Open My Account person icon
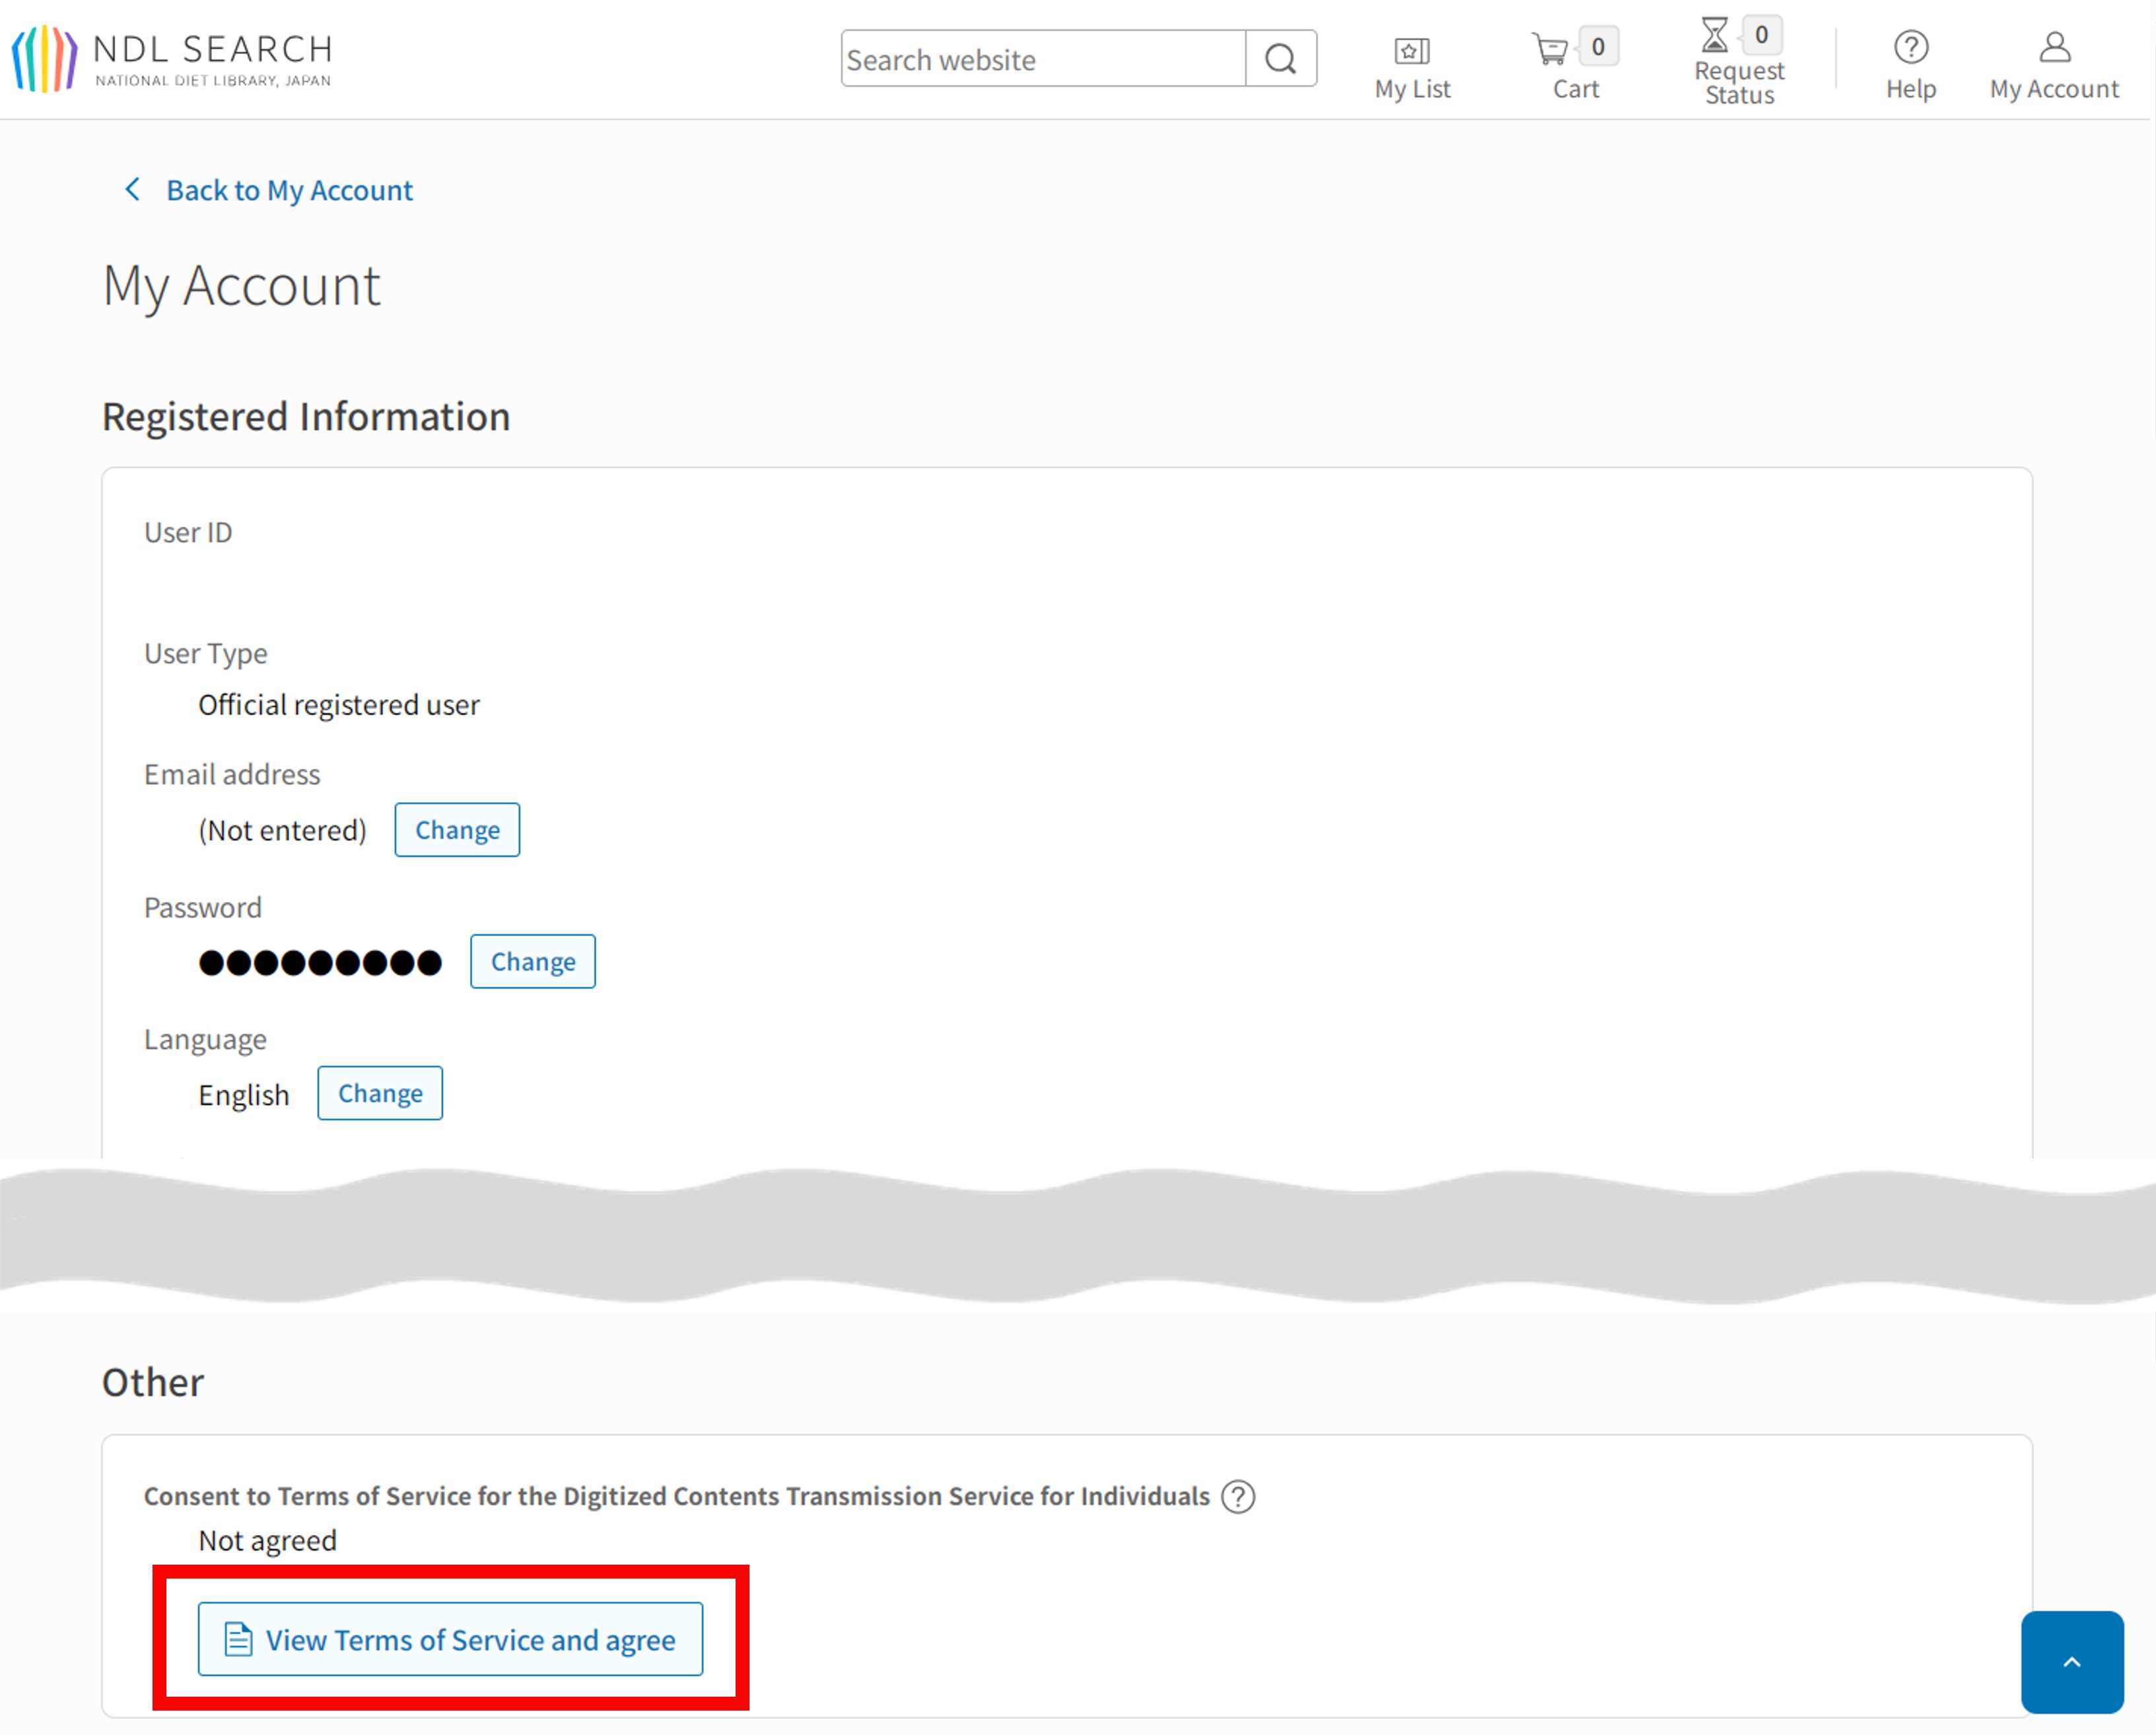The image size is (2156, 1735). tap(2054, 48)
